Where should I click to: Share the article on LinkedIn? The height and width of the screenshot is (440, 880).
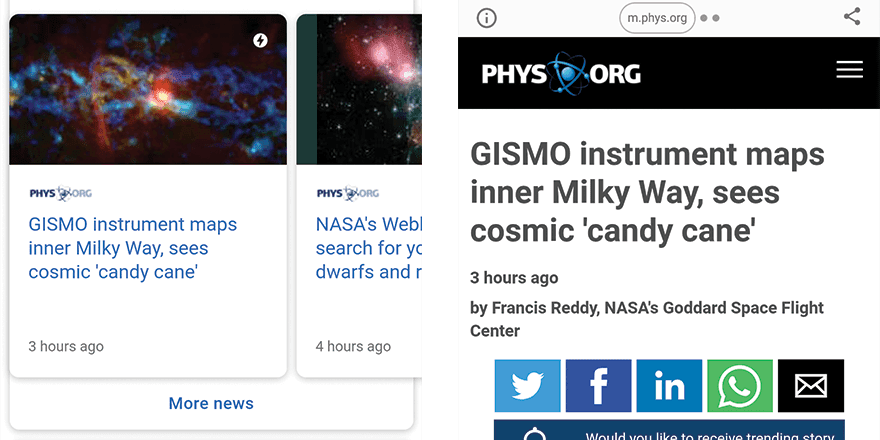point(669,386)
